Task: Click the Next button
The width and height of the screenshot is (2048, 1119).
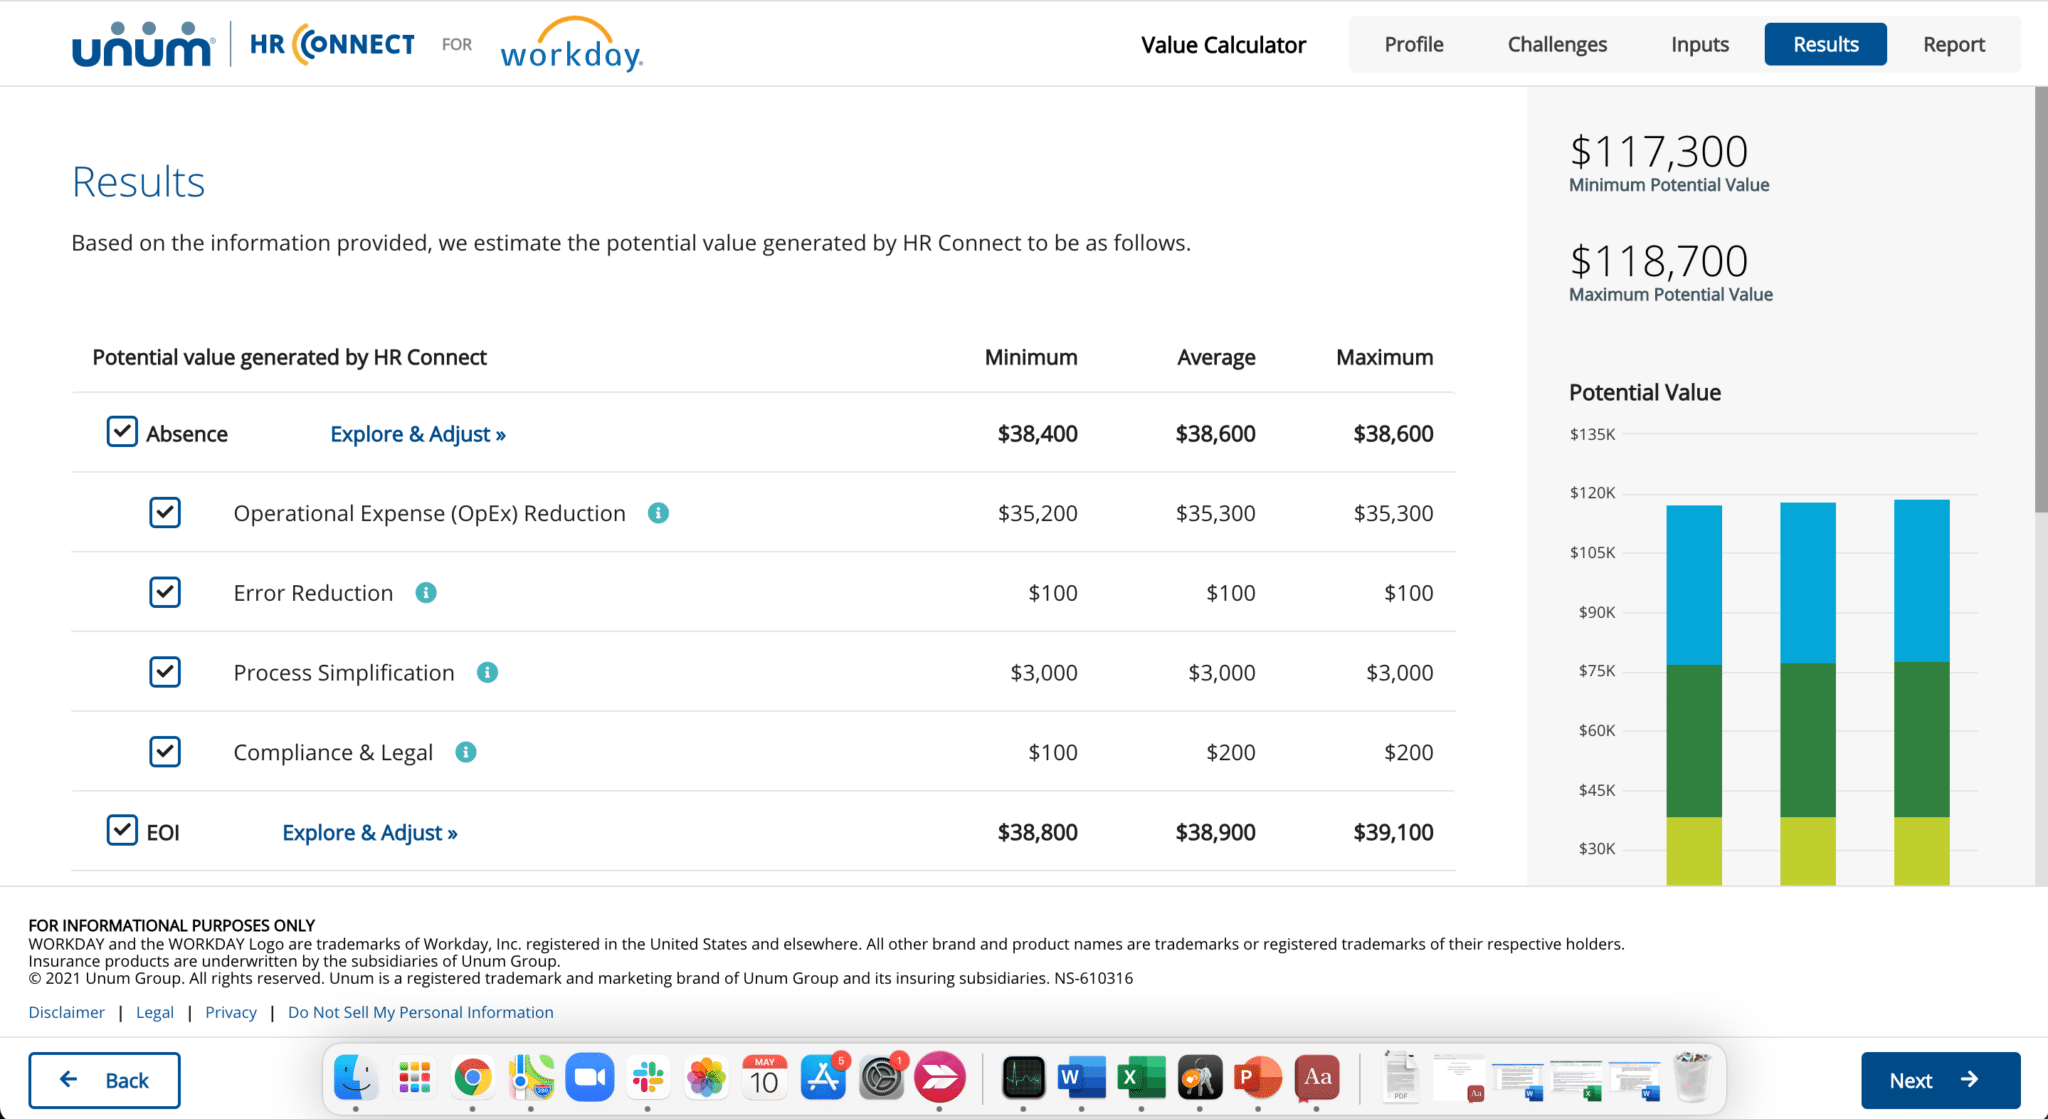Action: pyautogui.click(x=1940, y=1080)
